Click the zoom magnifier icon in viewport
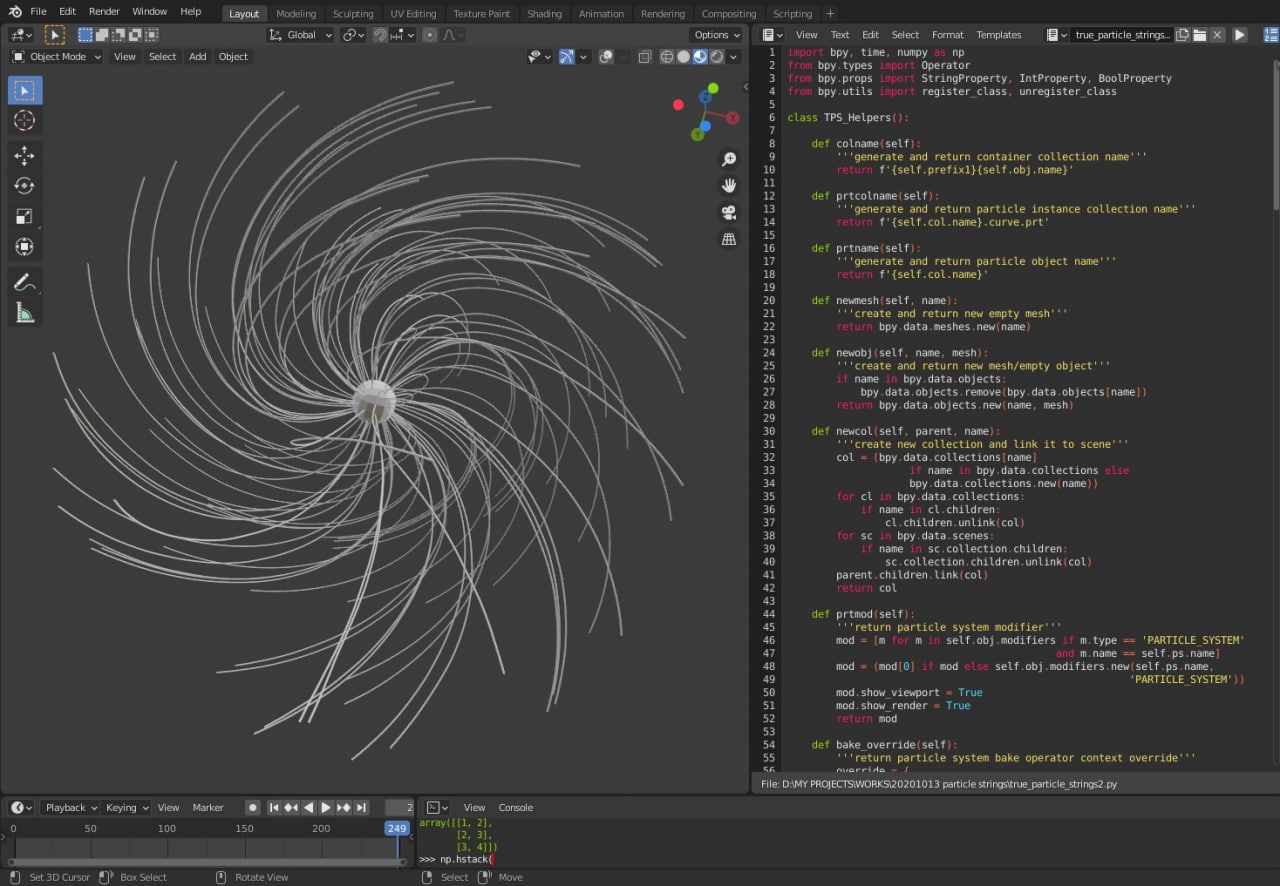 [x=729, y=159]
